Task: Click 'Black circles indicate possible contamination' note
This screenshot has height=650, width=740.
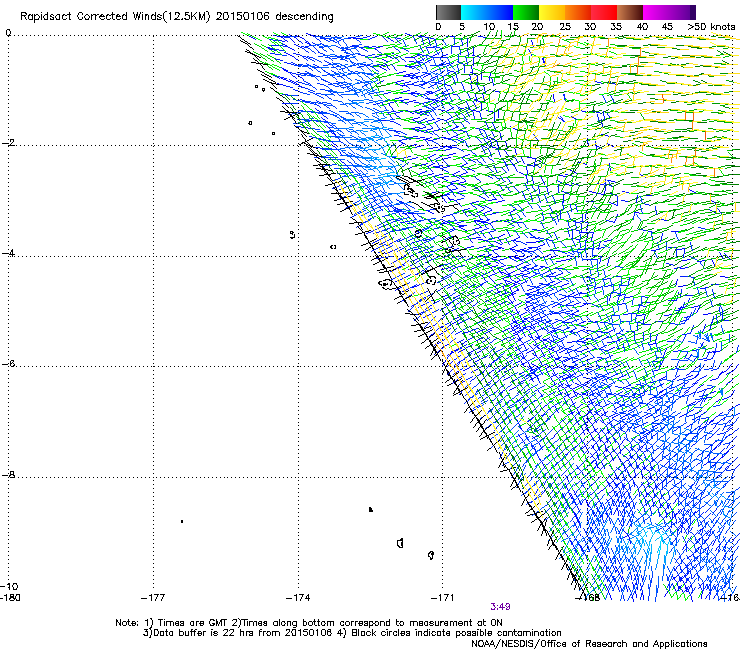Action: [x=456, y=633]
